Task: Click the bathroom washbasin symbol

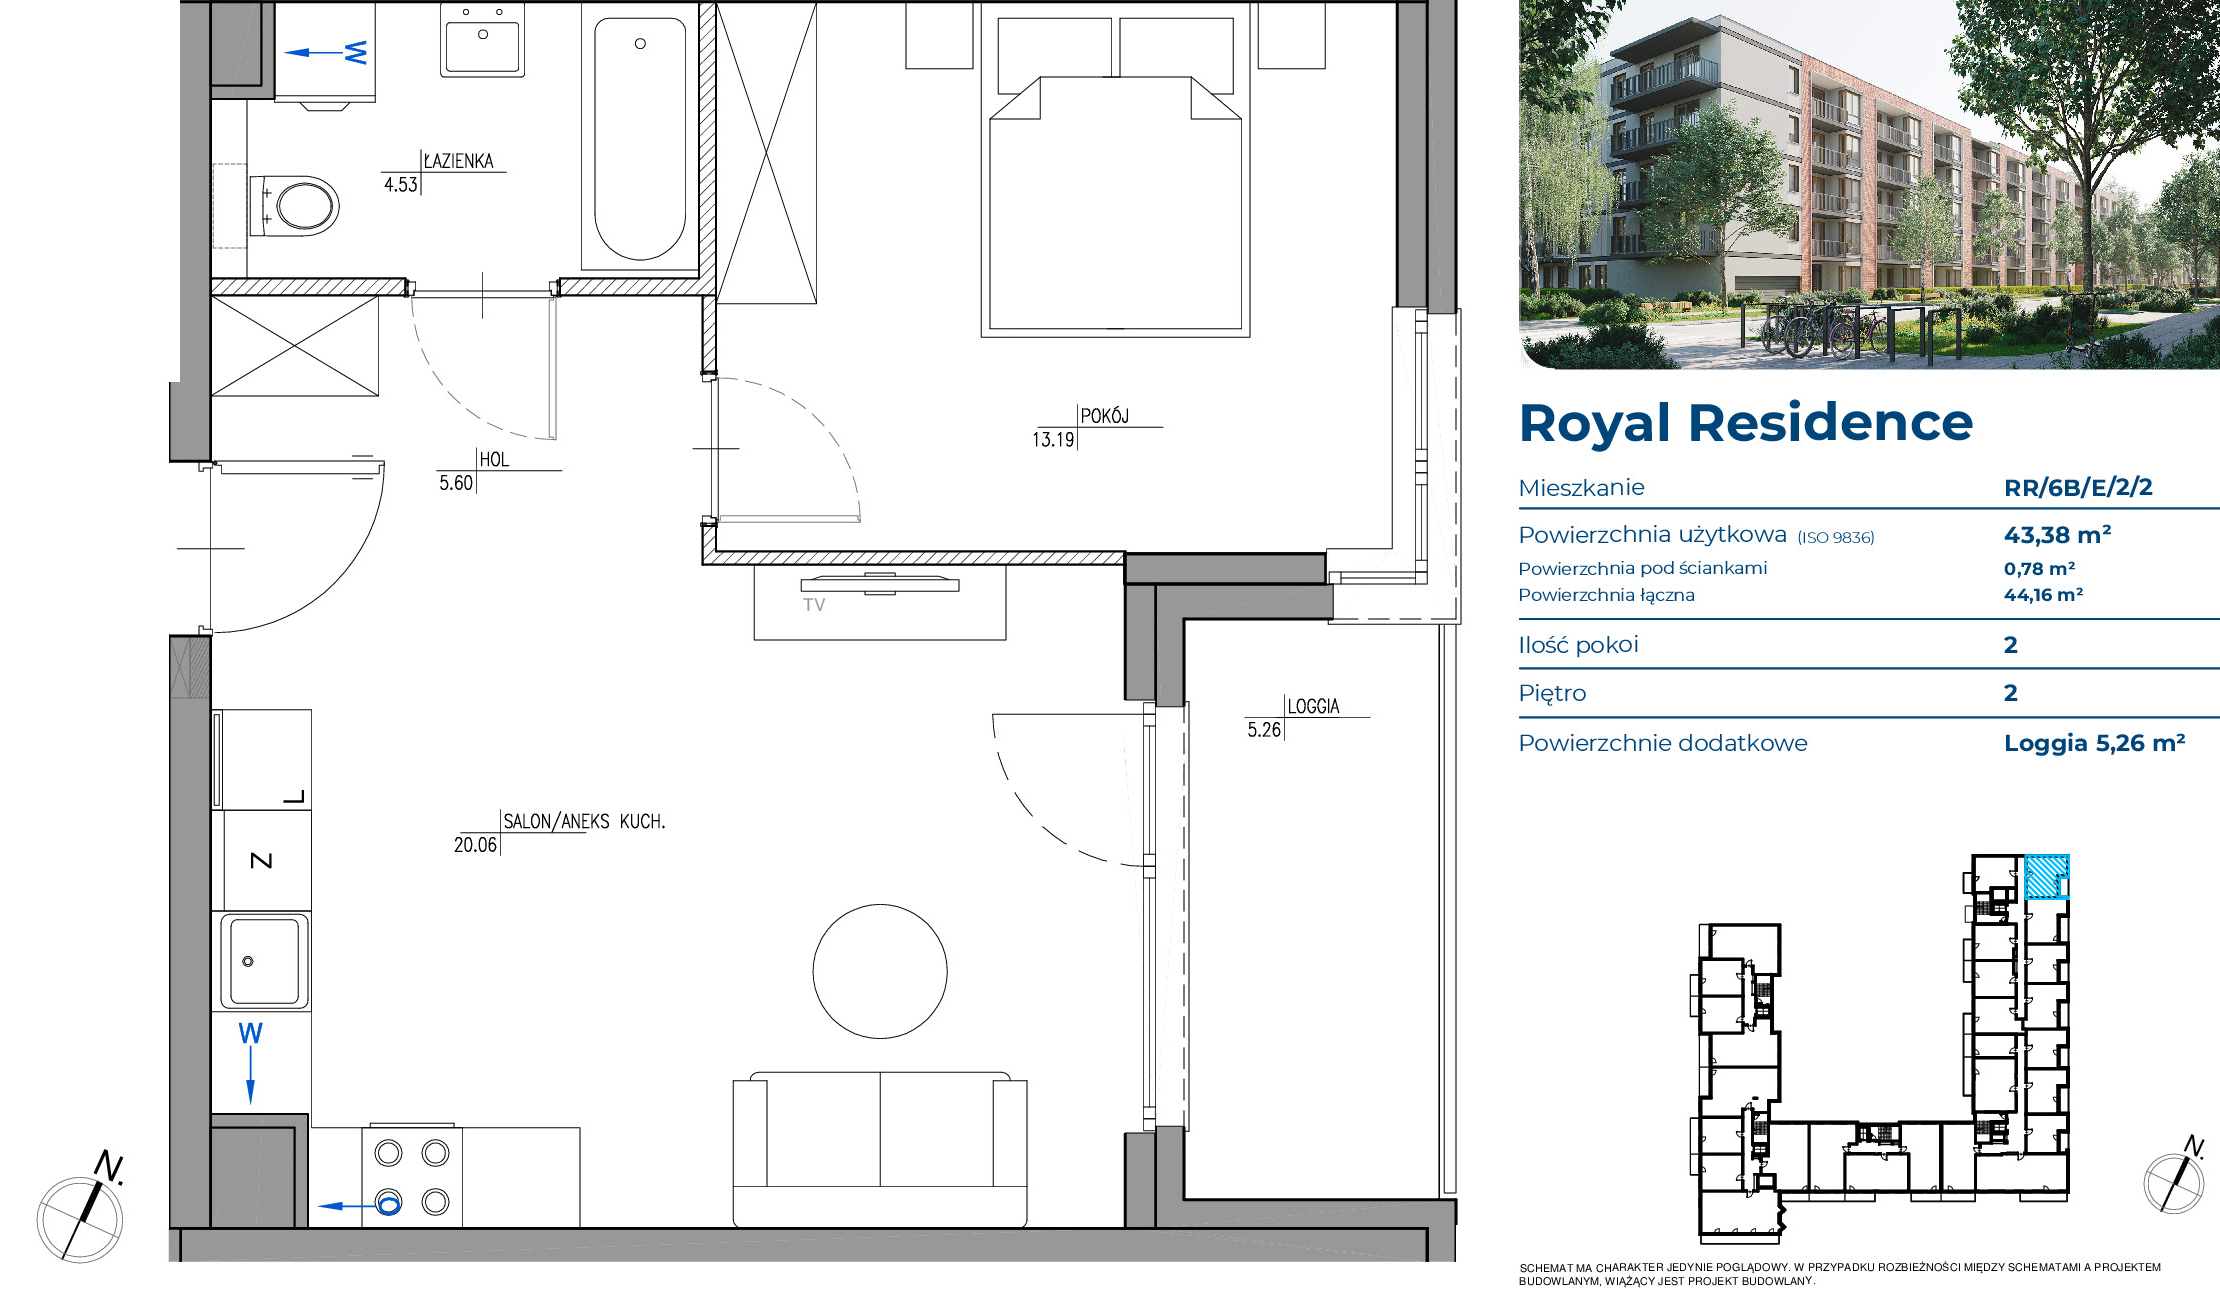Action: pos(482,41)
